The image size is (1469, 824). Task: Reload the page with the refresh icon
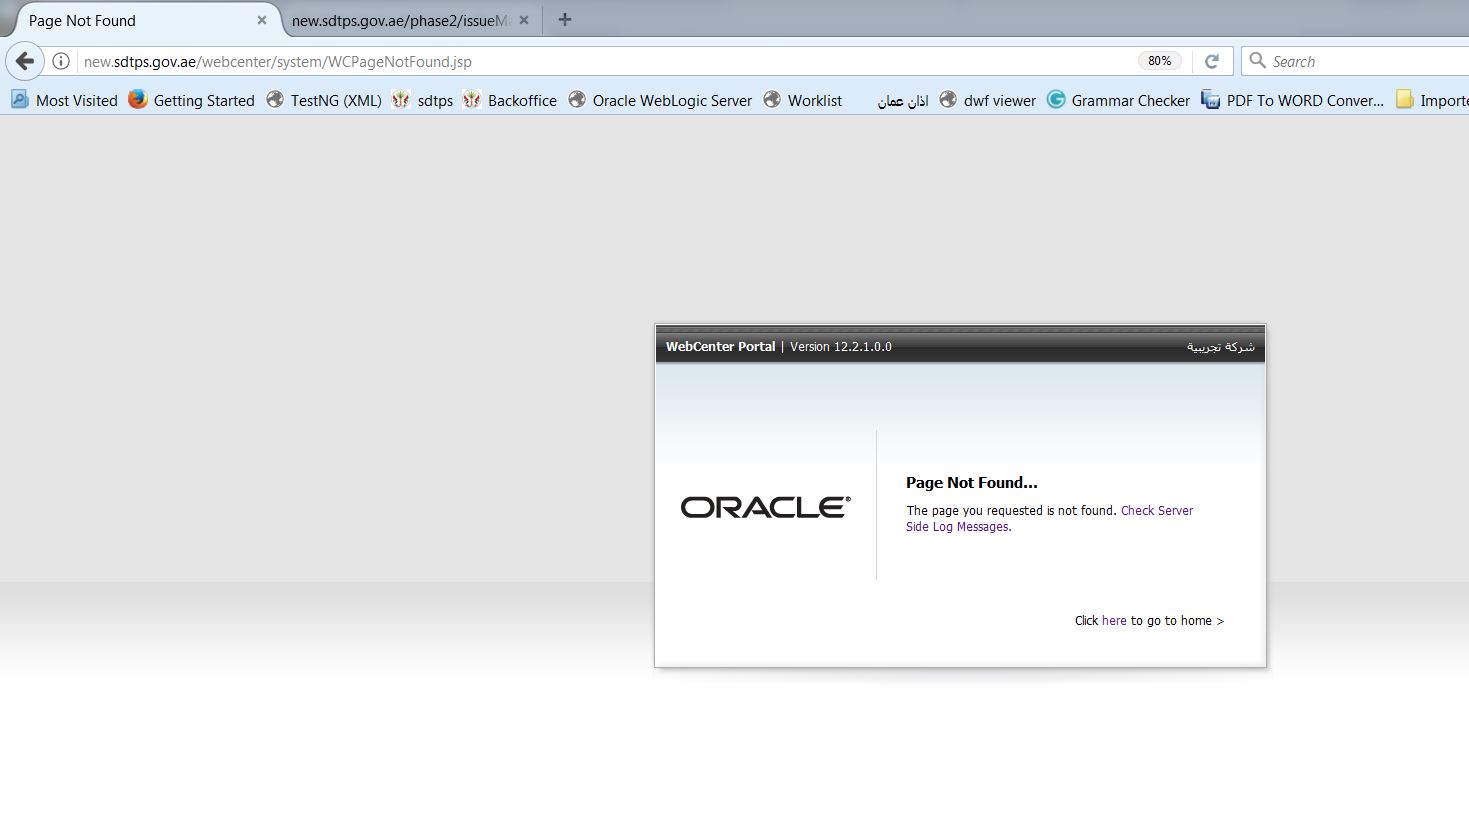pyautogui.click(x=1212, y=61)
